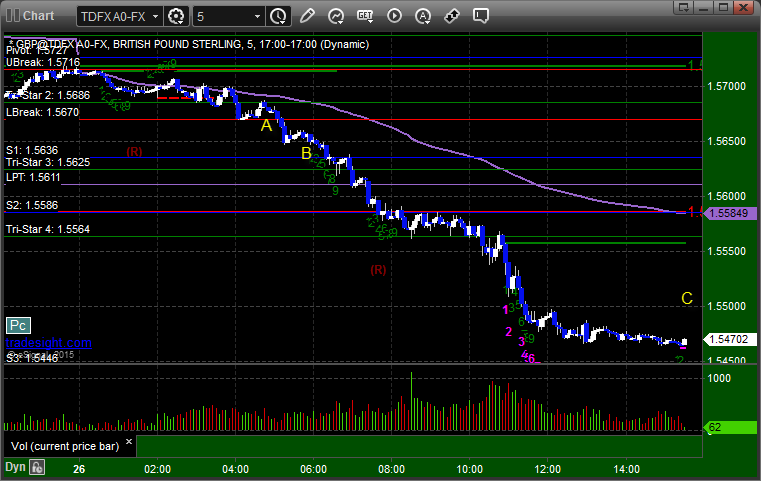Screen dimensions: 761x481
Task: Open the clock time-frame menu
Action: [x=278, y=17]
